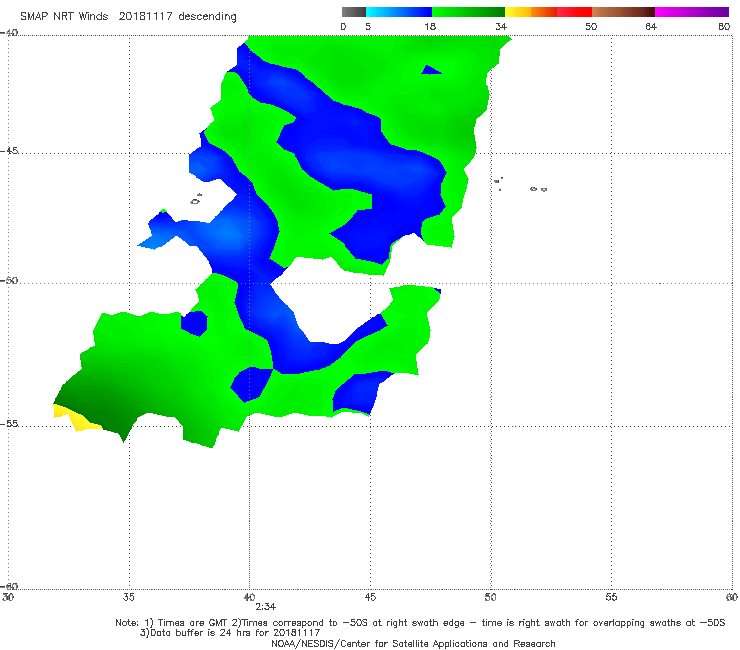The image size is (740, 650).
Task: Click the latitude axis label '-55'
Action: coord(9,424)
